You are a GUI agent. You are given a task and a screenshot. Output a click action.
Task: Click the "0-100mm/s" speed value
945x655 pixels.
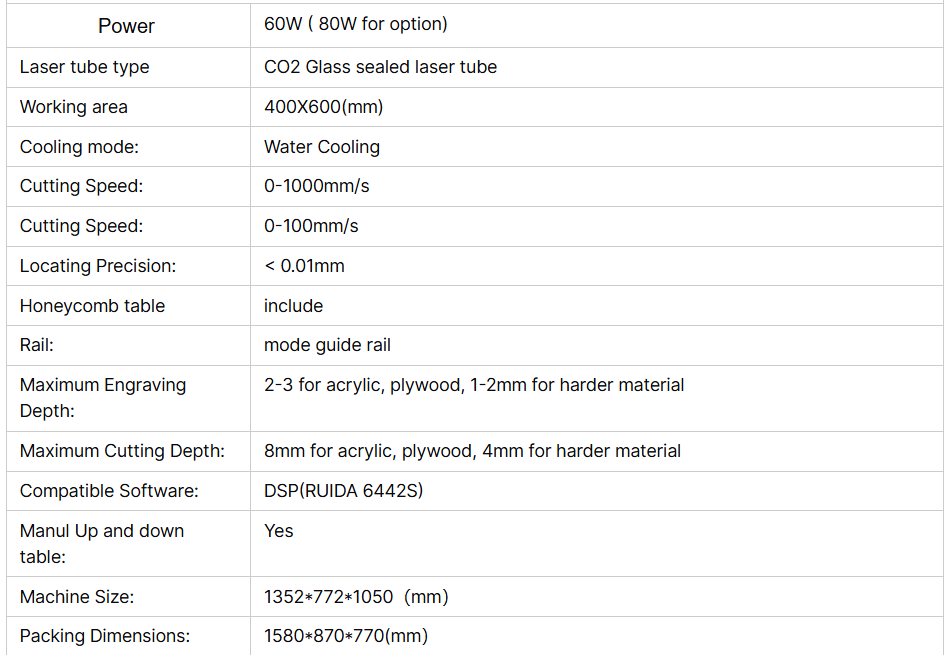click(x=311, y=226)
